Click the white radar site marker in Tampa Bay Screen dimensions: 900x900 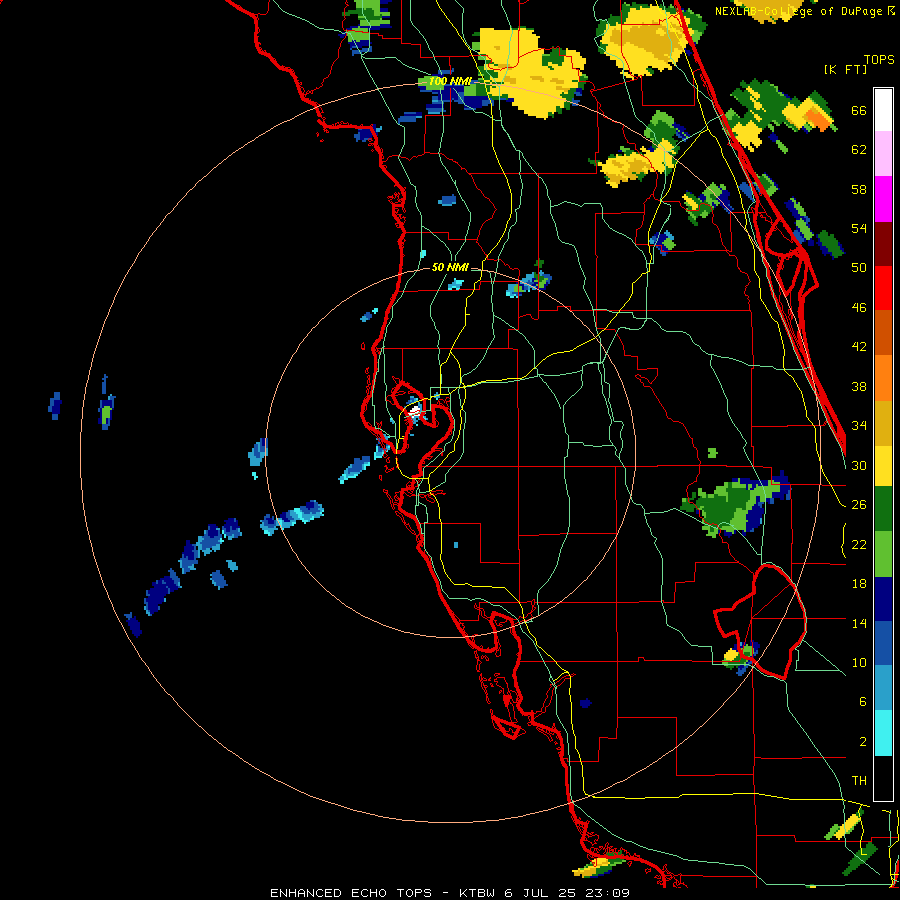[x=414, y=410]
